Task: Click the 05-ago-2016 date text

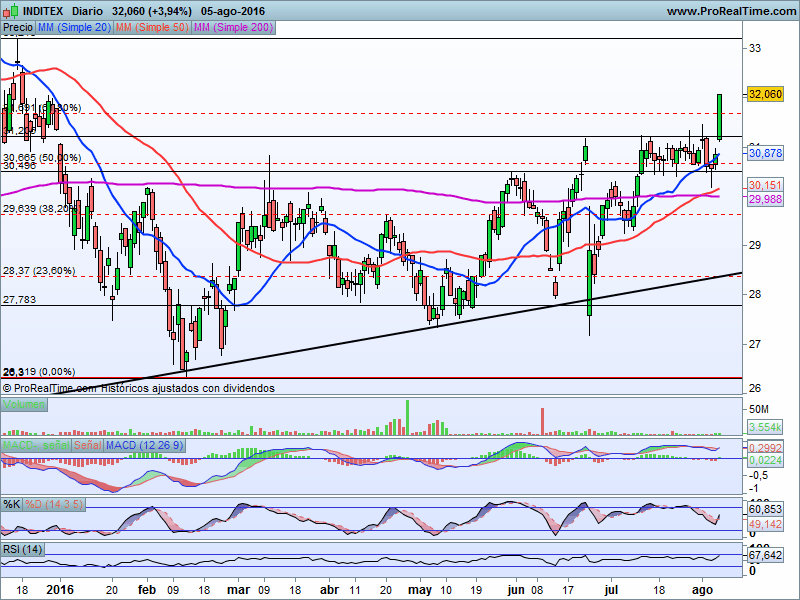Action: 233,11
